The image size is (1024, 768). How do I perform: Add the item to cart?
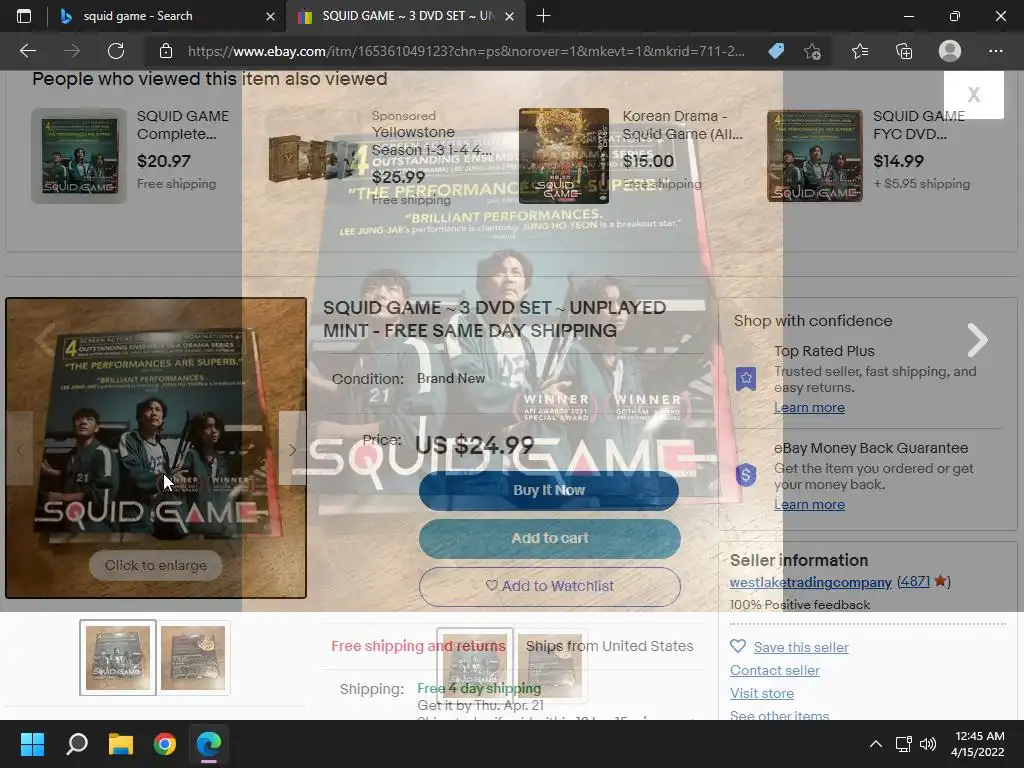tap(549, 538)
